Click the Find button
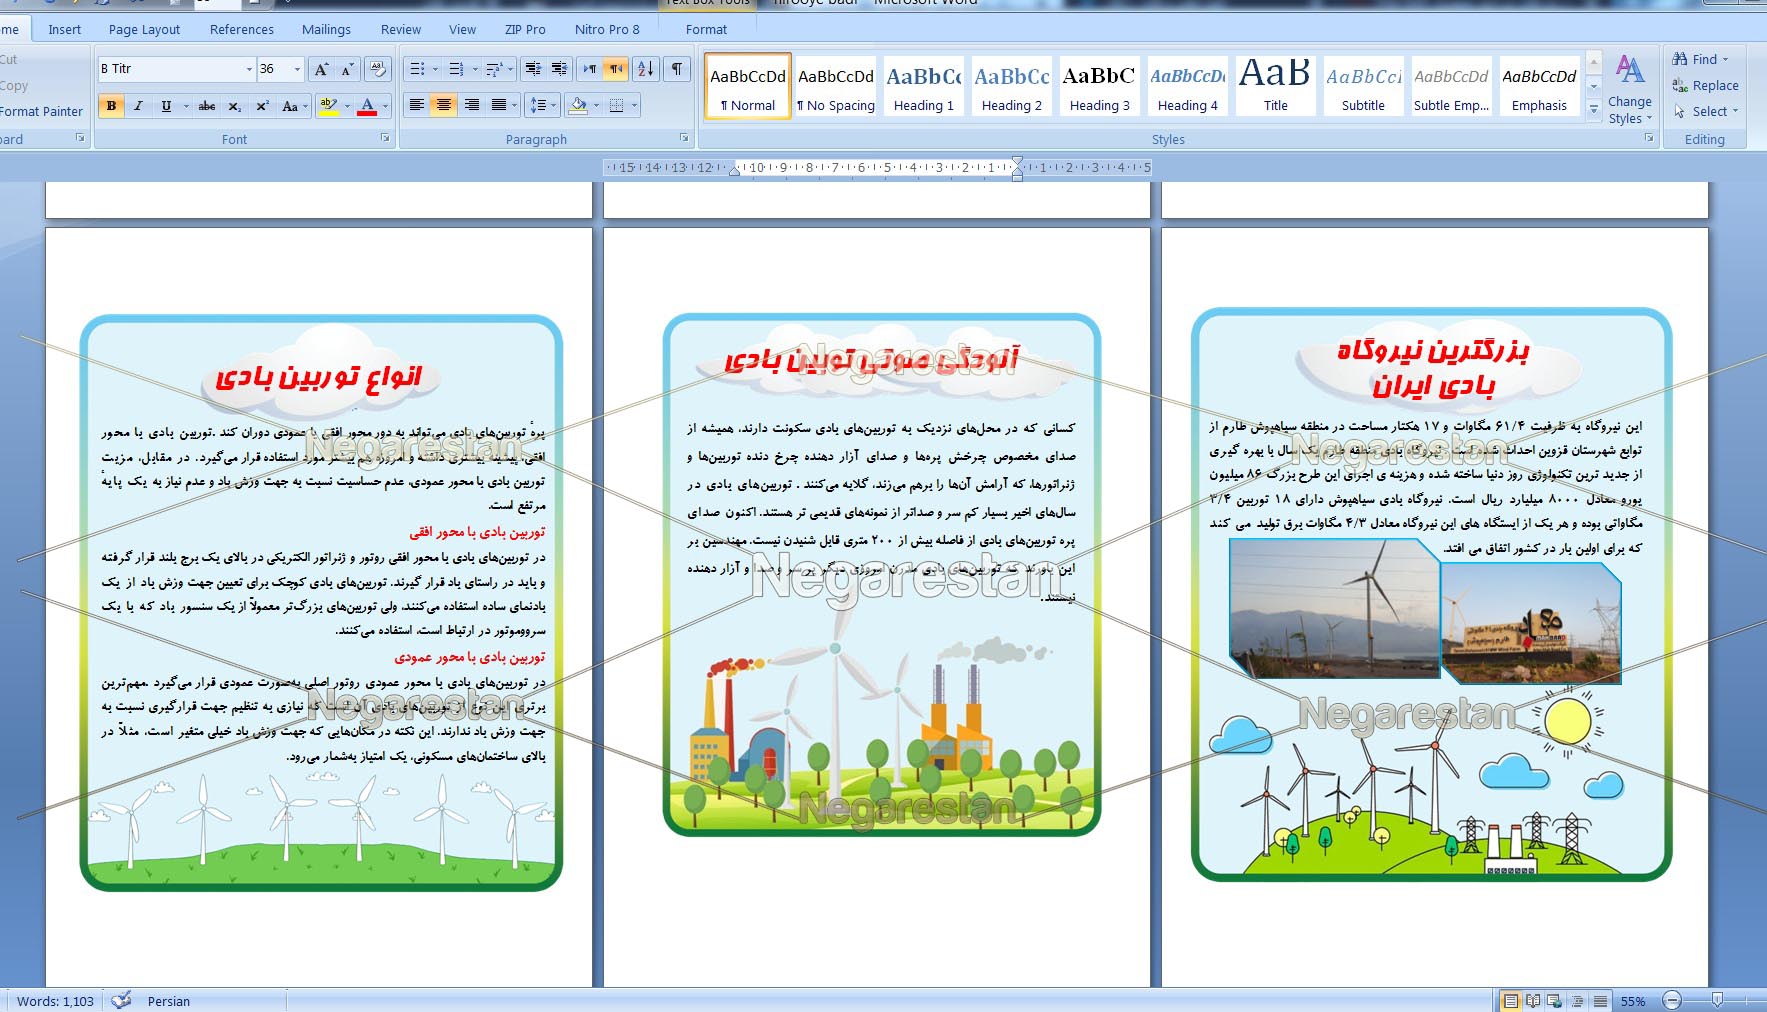The width and height of the screenshot is (1767, 1012). pos(1701,59)
